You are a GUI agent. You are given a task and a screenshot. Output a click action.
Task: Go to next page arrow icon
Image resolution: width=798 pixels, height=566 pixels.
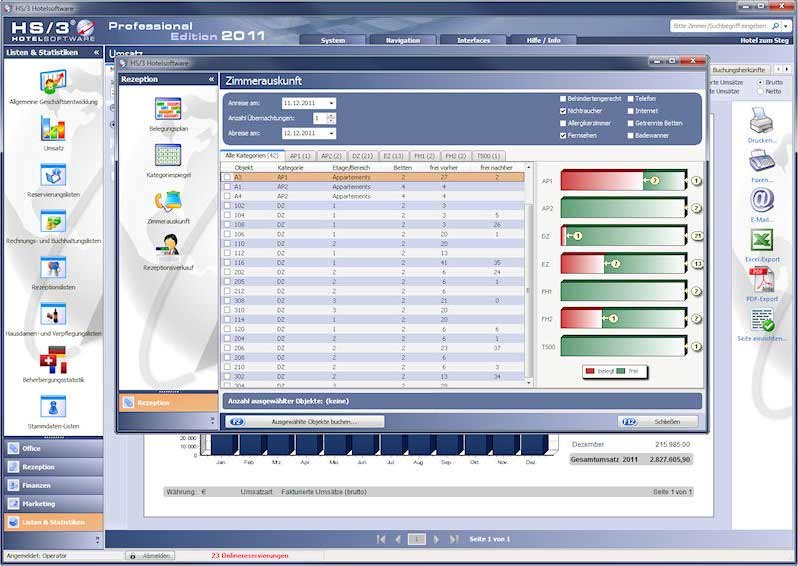click(436, 539)
